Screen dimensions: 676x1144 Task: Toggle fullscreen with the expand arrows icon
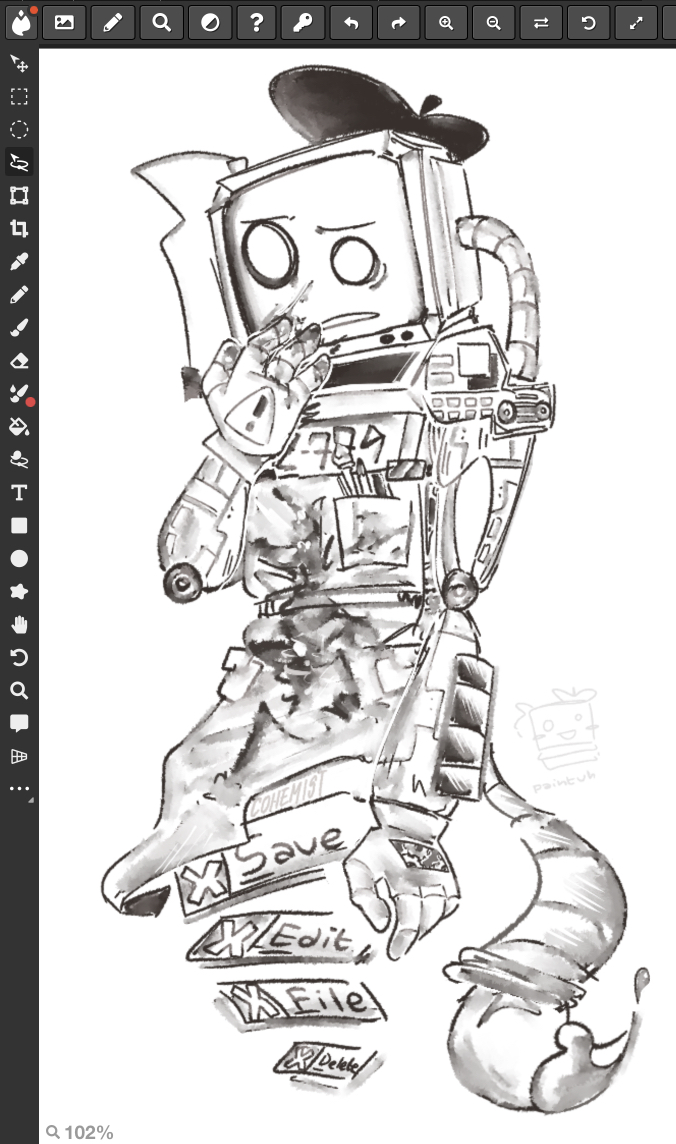point(636,23)
